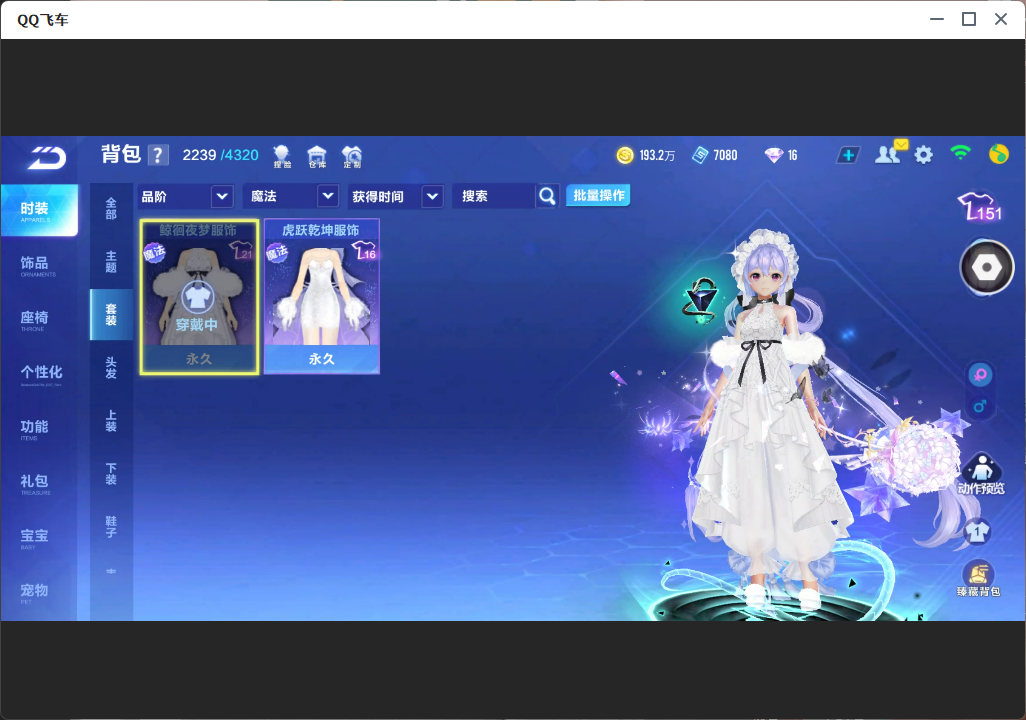Click the 2239/4320 capacity counter
Image resolution: width=1026 pixels, height=720 pixels.
pyautogui.click(x=221, y=155)
